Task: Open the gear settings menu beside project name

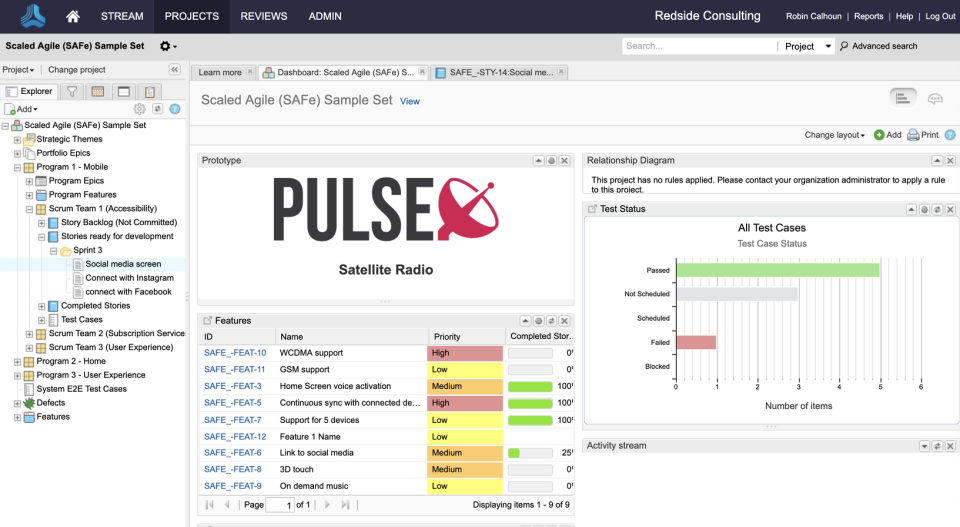Action: (168, 46)
